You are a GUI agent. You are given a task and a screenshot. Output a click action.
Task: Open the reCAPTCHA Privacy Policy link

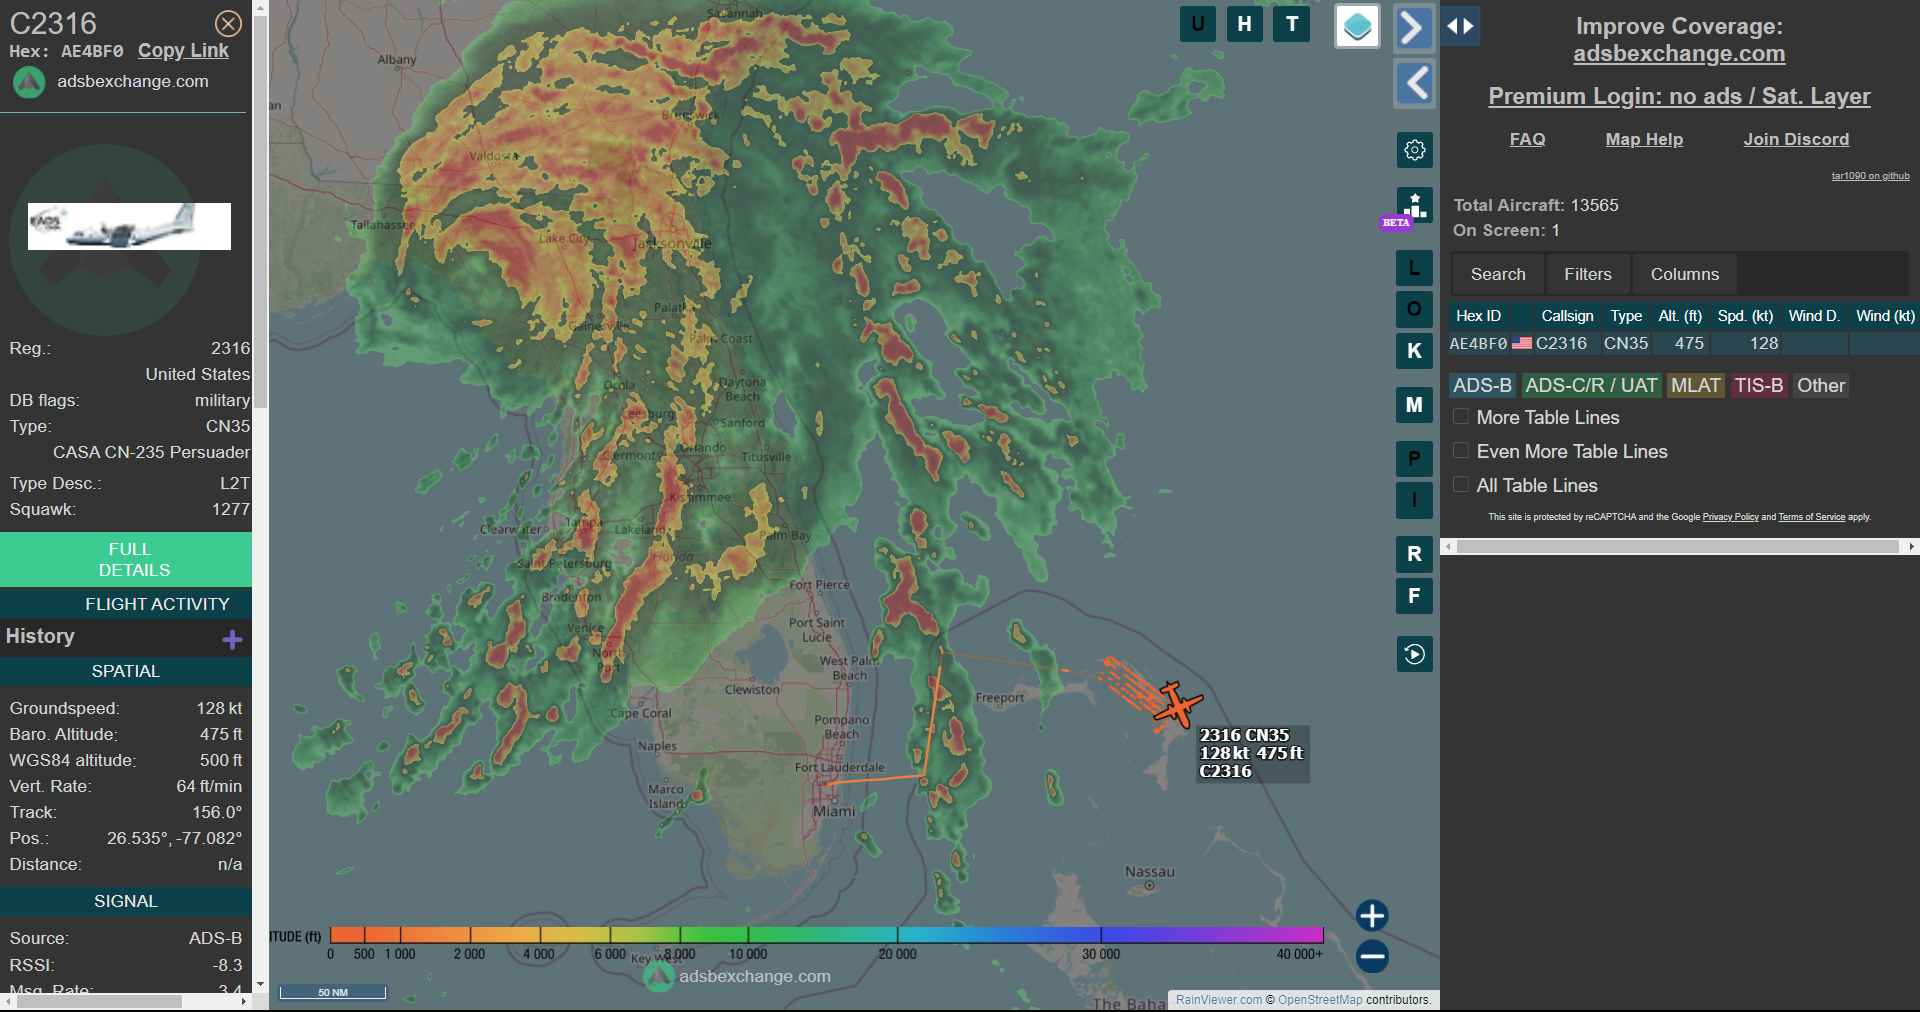click(1730, 517)
